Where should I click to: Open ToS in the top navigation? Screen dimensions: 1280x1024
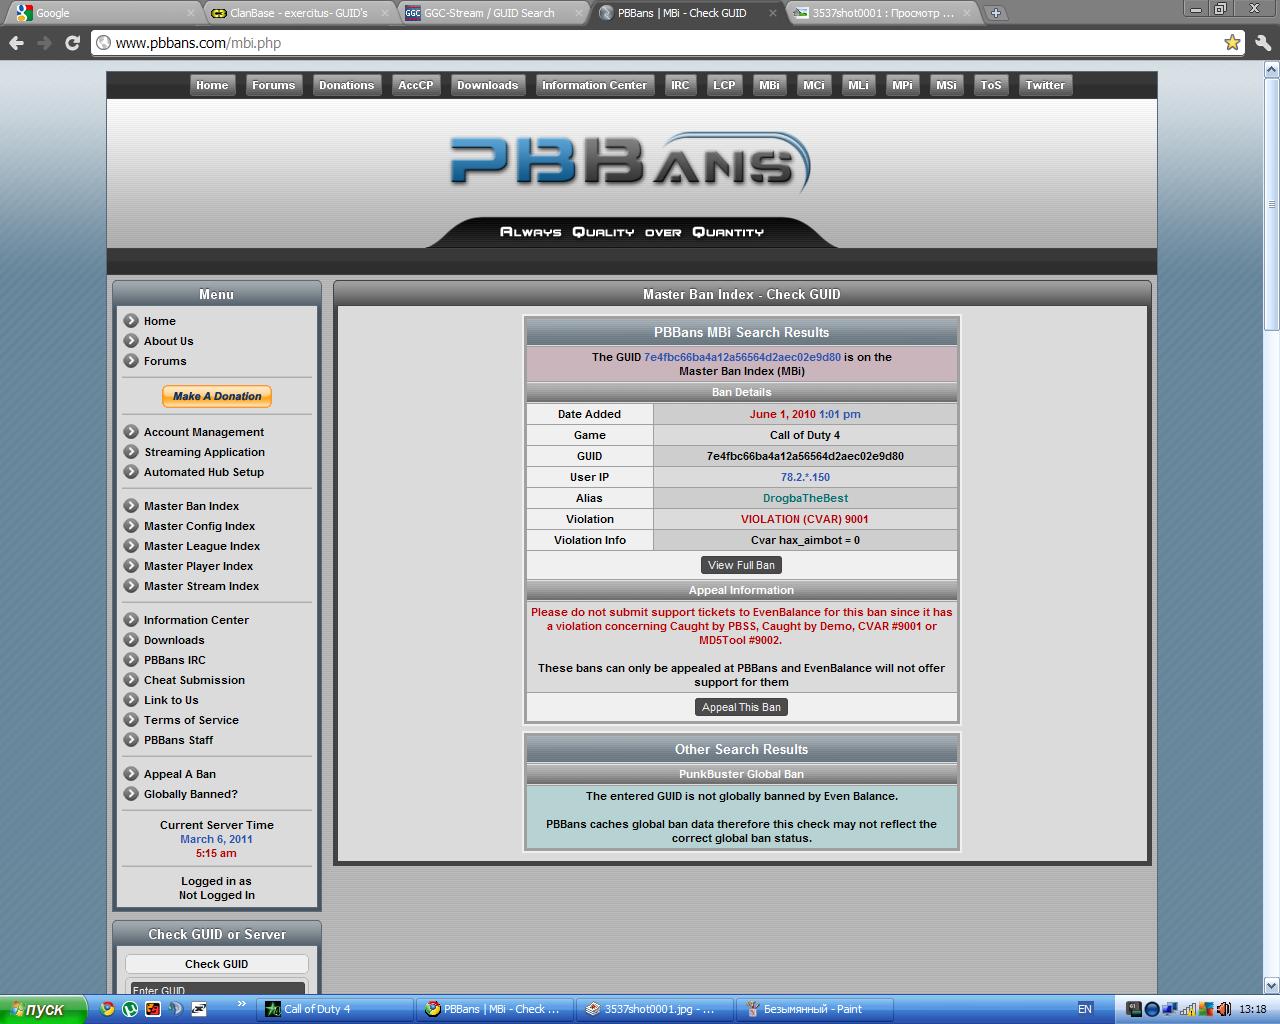[x=991, y=86]
